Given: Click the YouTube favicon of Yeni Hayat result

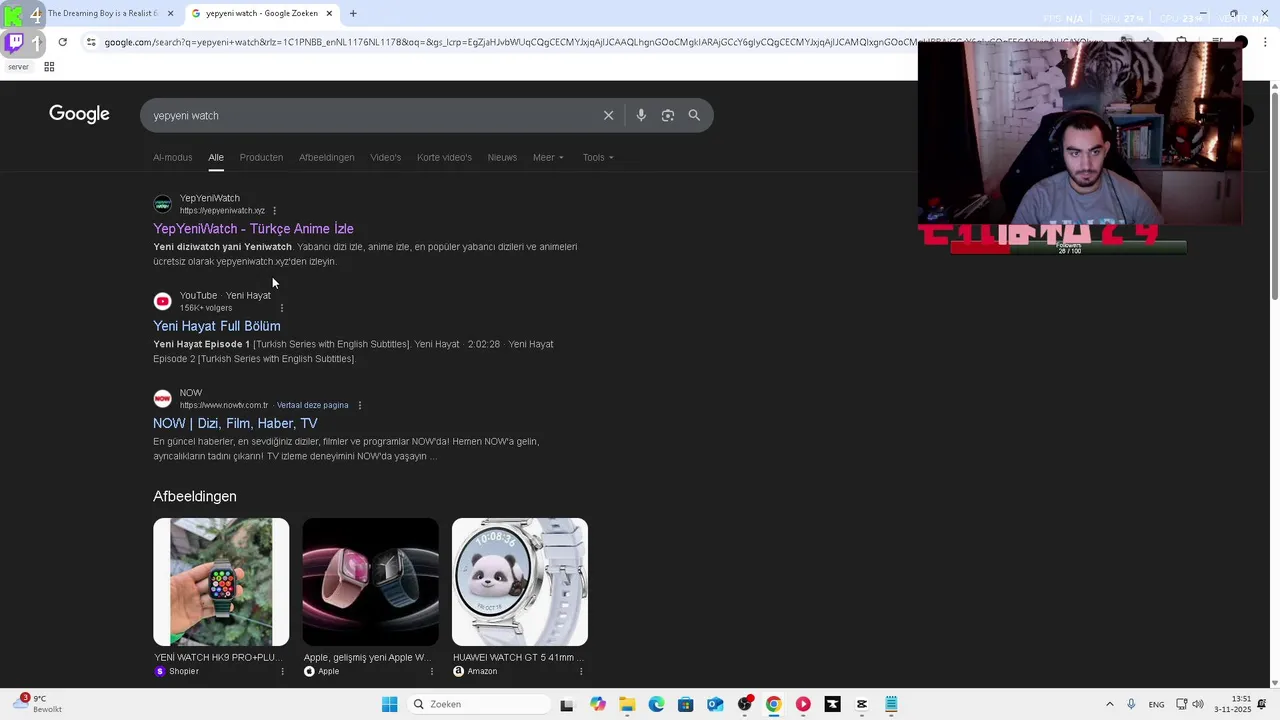Looking at the screenshot, I should pos(162,301).
